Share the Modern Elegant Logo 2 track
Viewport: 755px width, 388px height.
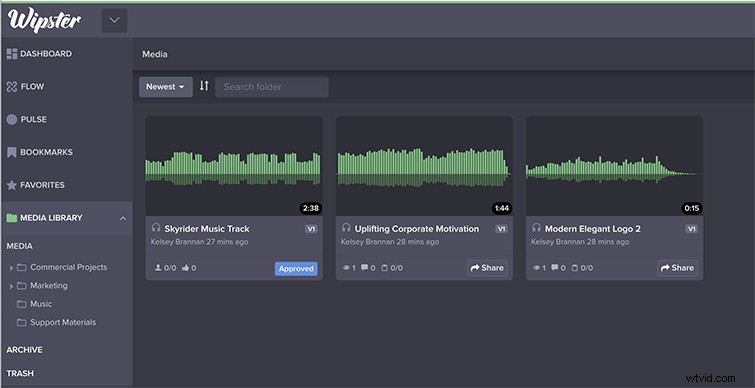[677, 268]
